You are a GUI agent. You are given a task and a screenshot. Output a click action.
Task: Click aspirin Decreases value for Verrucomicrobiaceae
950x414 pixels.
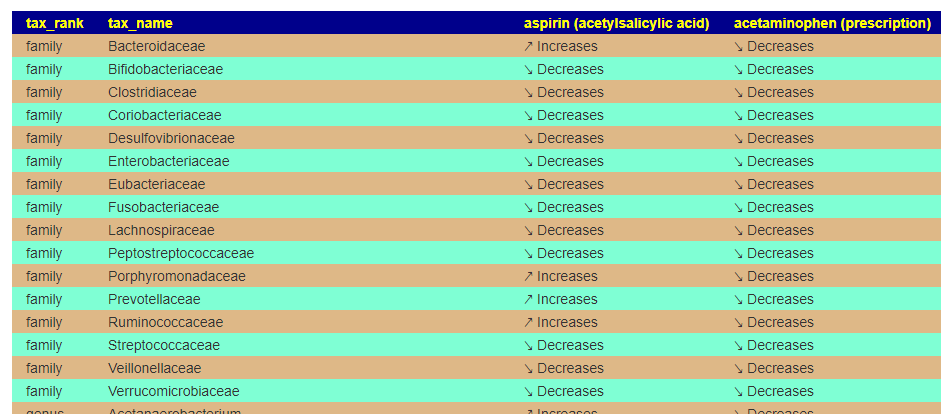pyautogui.click(x=563, y=392)
